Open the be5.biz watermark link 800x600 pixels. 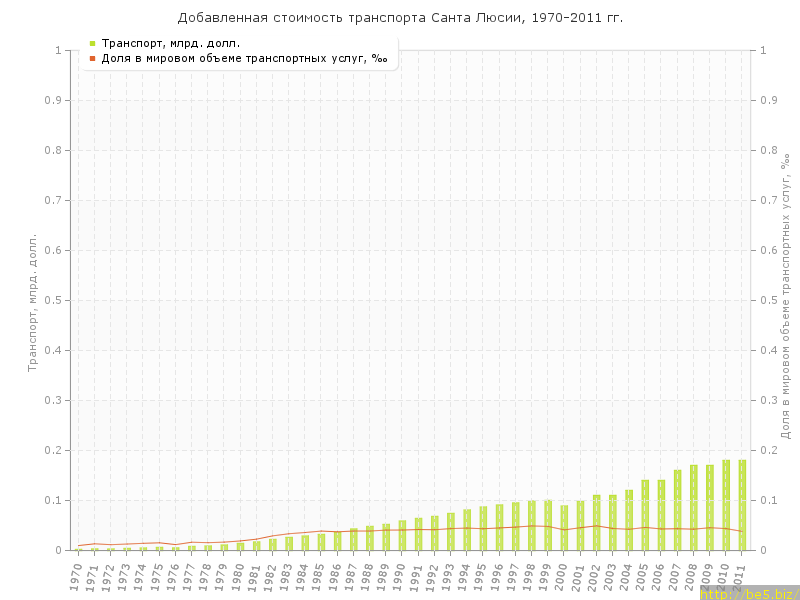pyautogui.click(x=749, y=593)
